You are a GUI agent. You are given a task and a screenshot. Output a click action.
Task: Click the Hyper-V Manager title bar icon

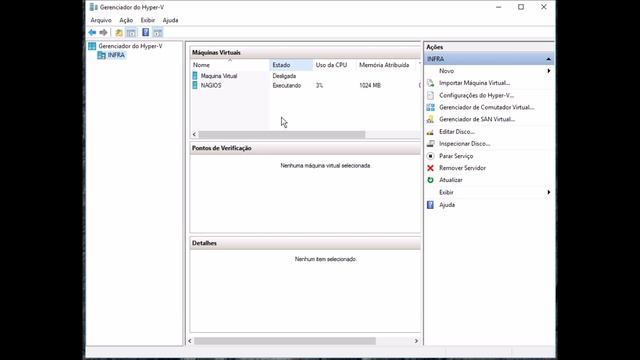(x=93, y=7)
